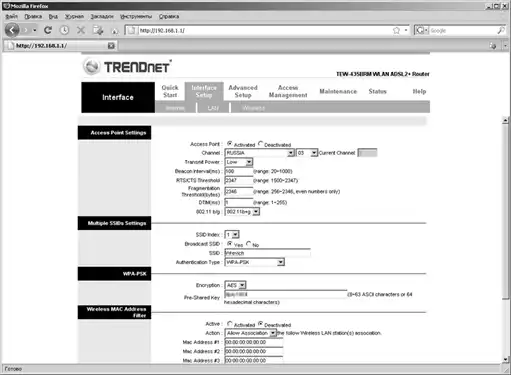Click the DTIM field
The width and height of the screenshot is (511, 375).
click(239, 202)
